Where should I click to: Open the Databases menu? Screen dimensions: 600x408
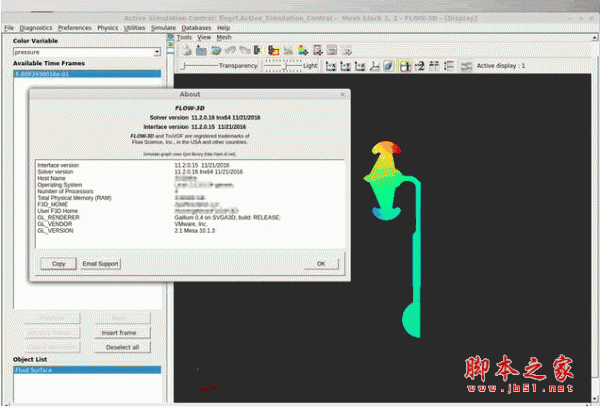pyautogui.click(x=196, y=28)
